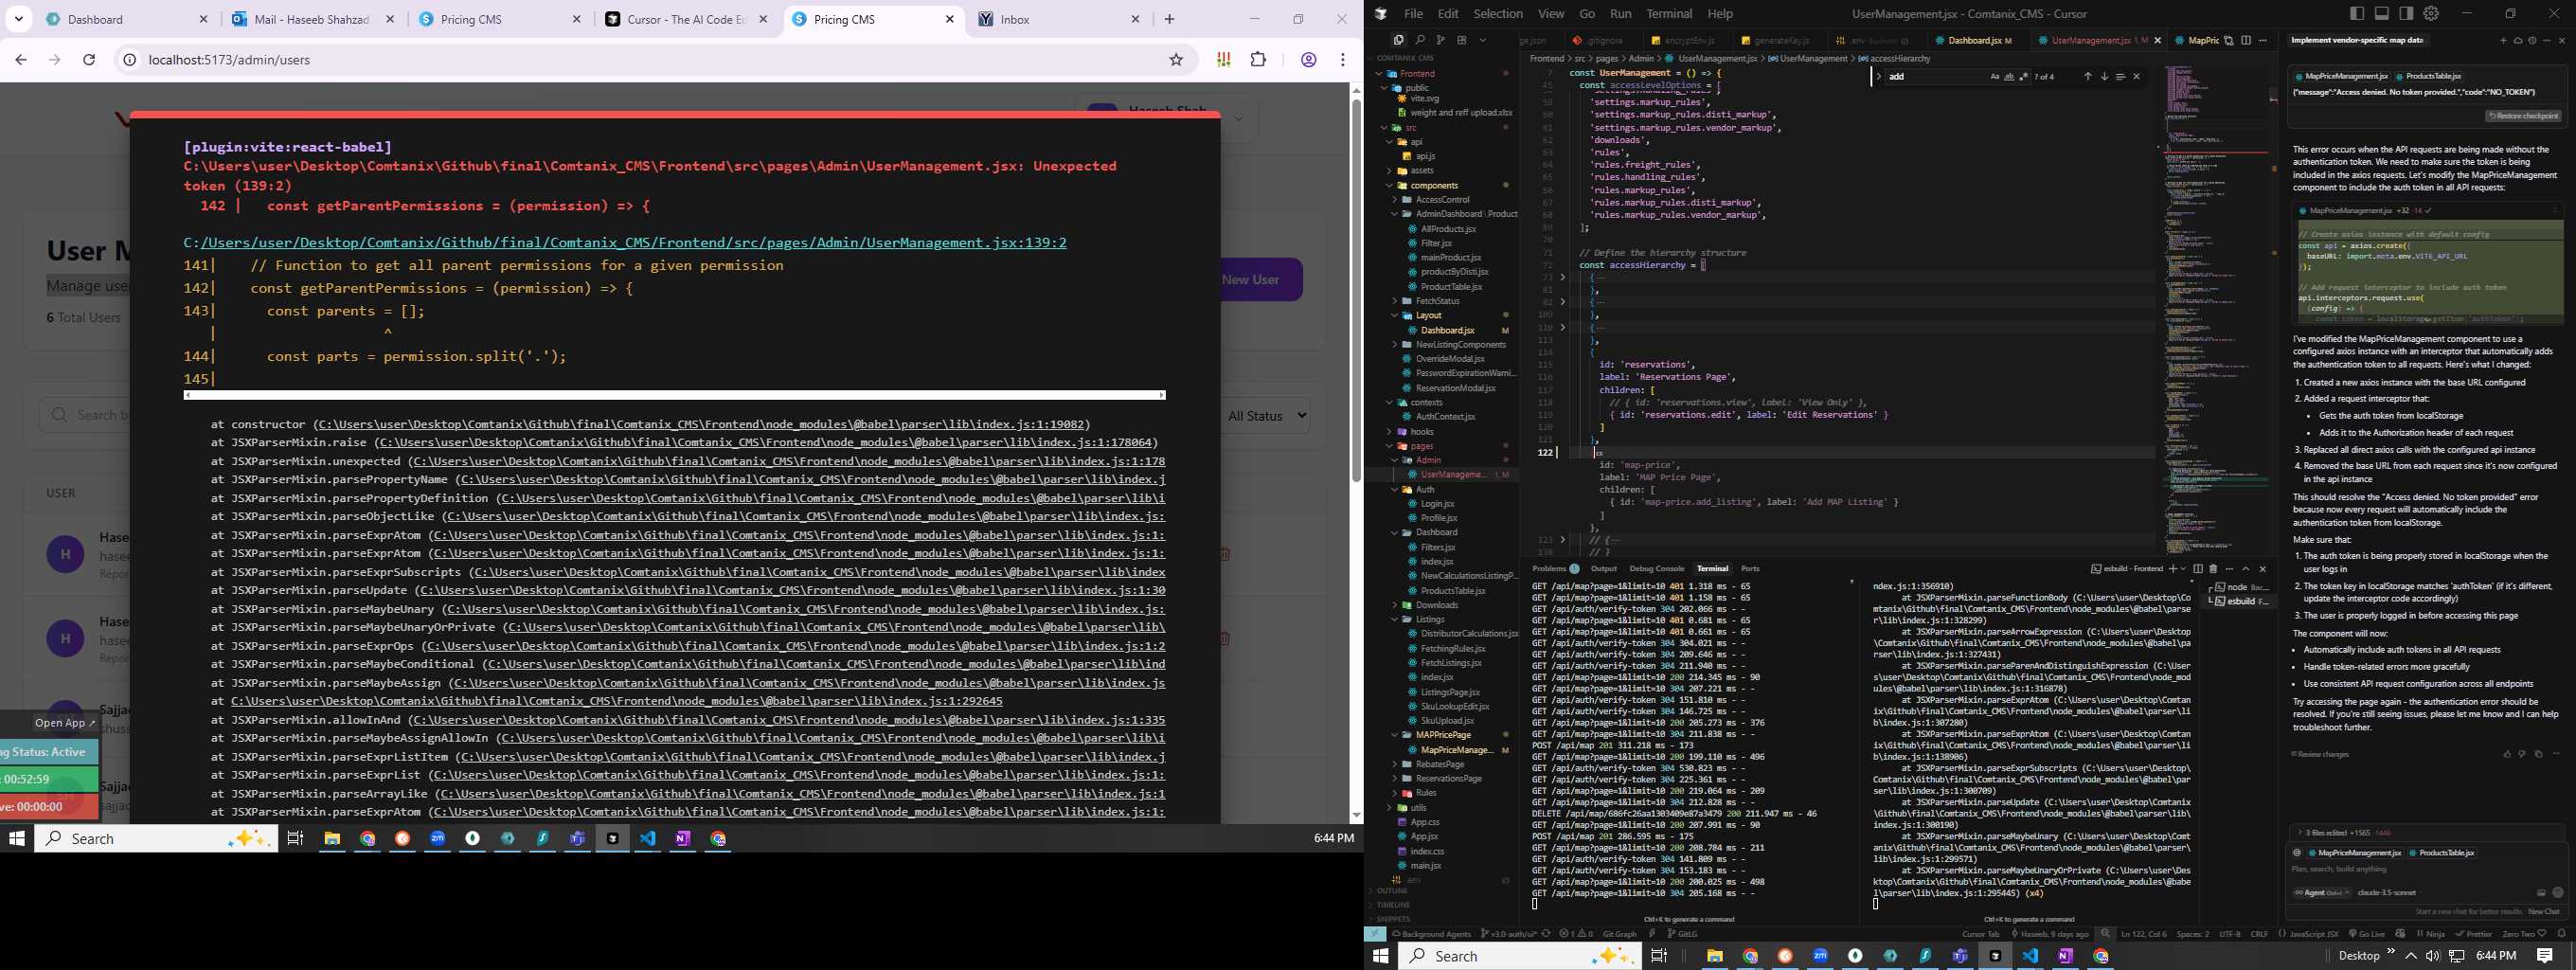Toggle Match Case in find widget
Screen dimensions: 2576x970
[x=1995, y=76]
